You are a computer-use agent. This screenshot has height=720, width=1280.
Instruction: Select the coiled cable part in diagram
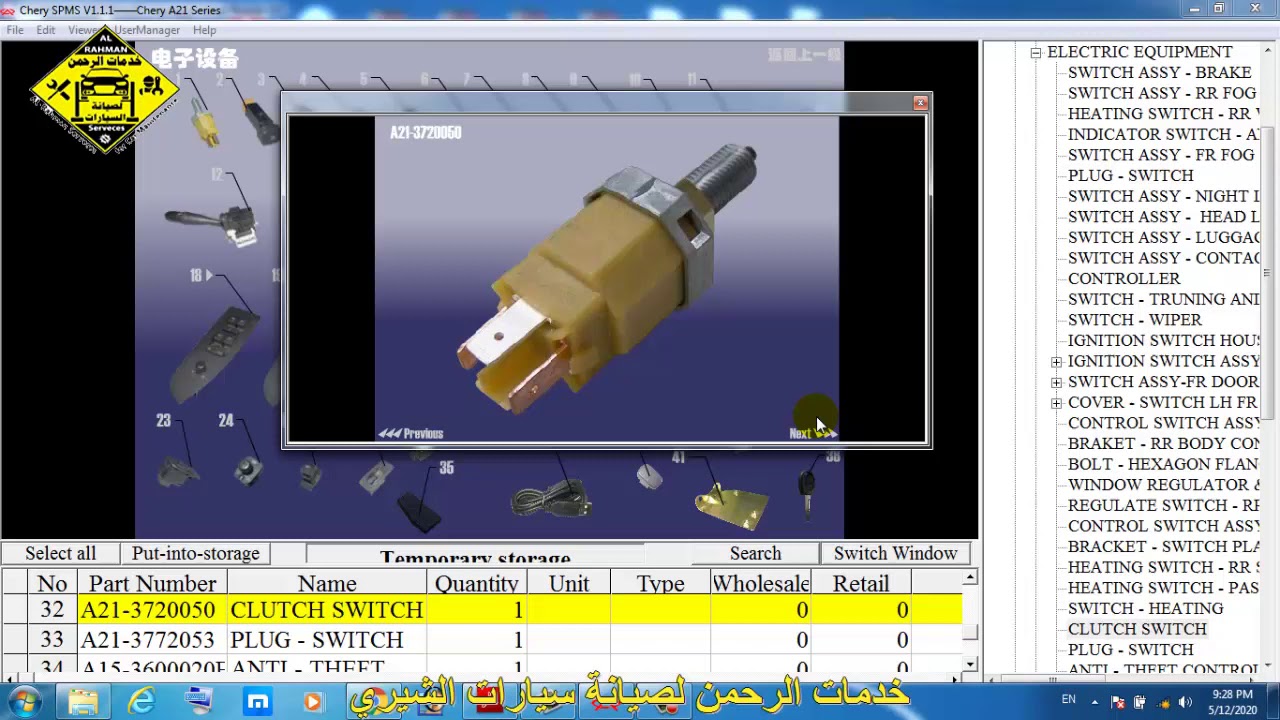click(550, 497)
